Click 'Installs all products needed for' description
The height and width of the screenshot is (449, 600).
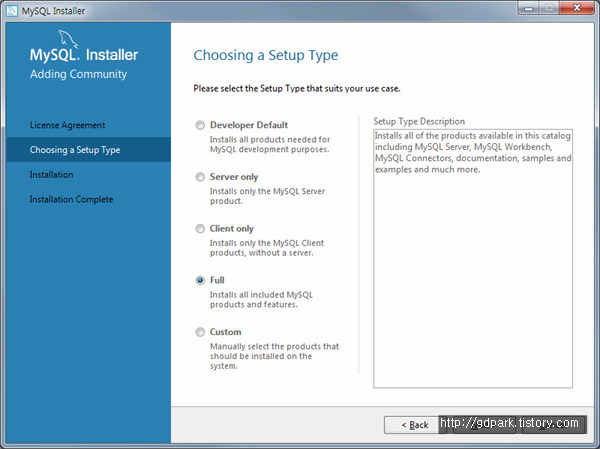[270, 144]
